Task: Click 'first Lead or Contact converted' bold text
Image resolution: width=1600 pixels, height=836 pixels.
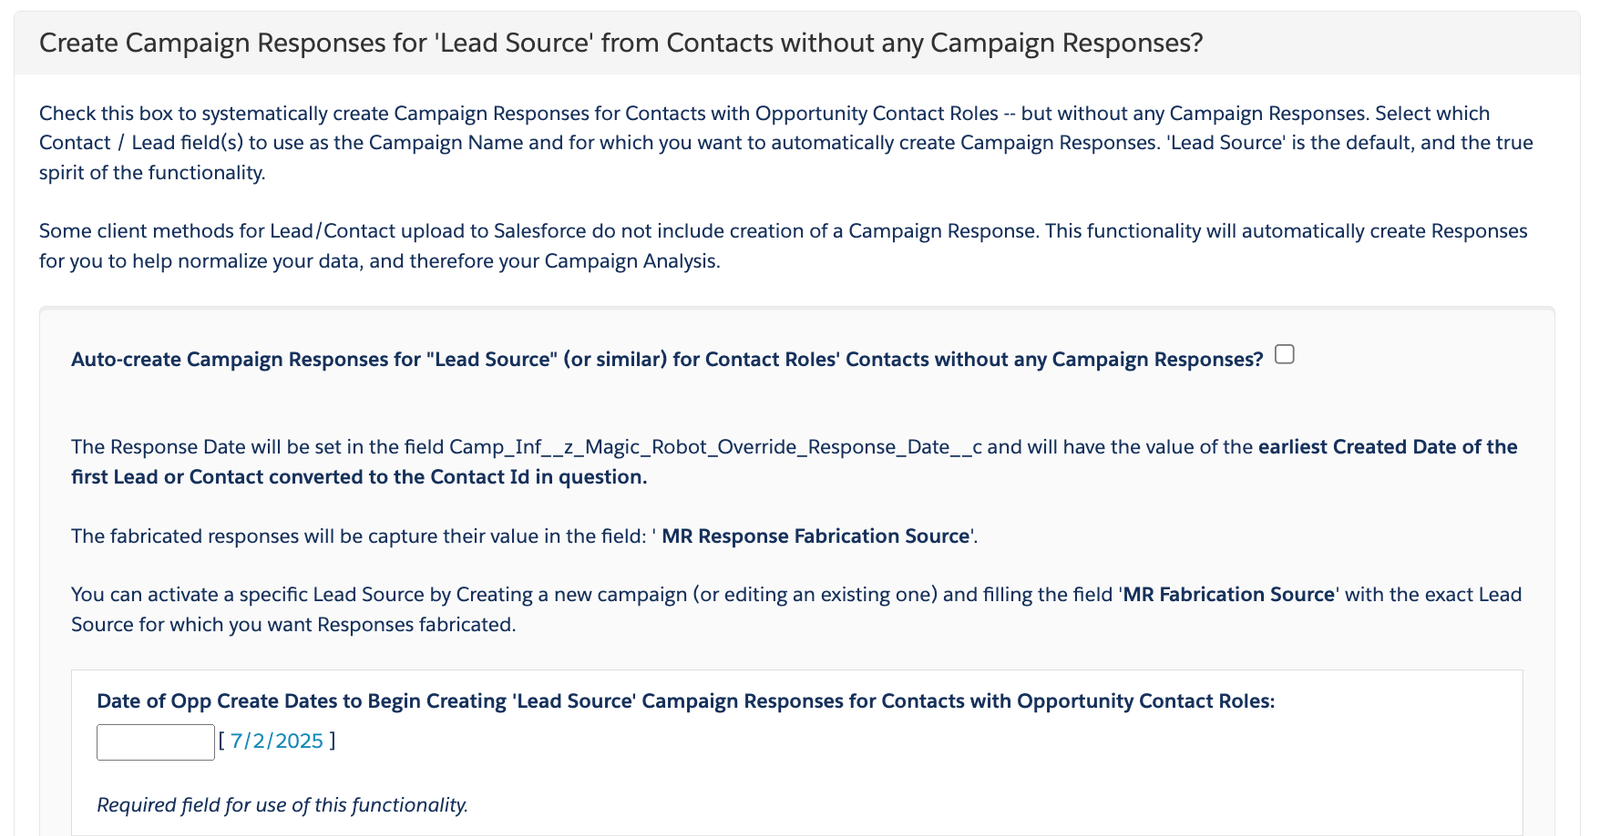Action: tap(359, 477)
